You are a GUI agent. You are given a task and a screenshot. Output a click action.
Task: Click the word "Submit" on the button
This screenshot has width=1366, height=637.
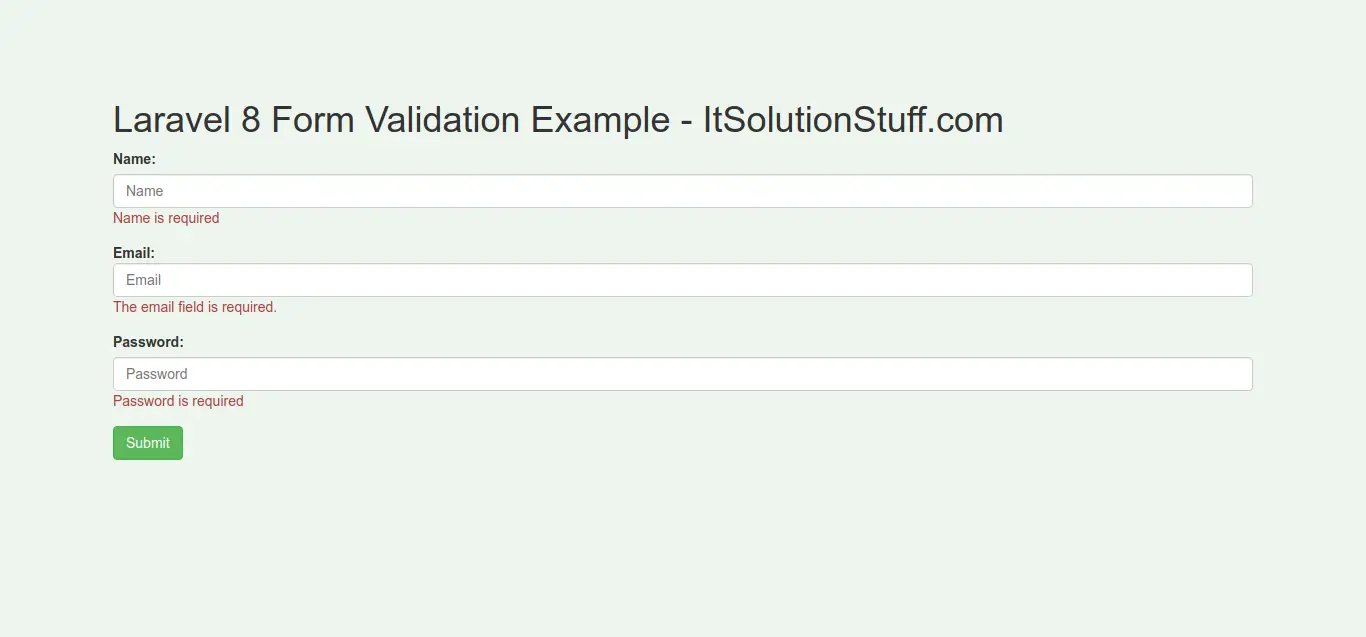point(148,443)
